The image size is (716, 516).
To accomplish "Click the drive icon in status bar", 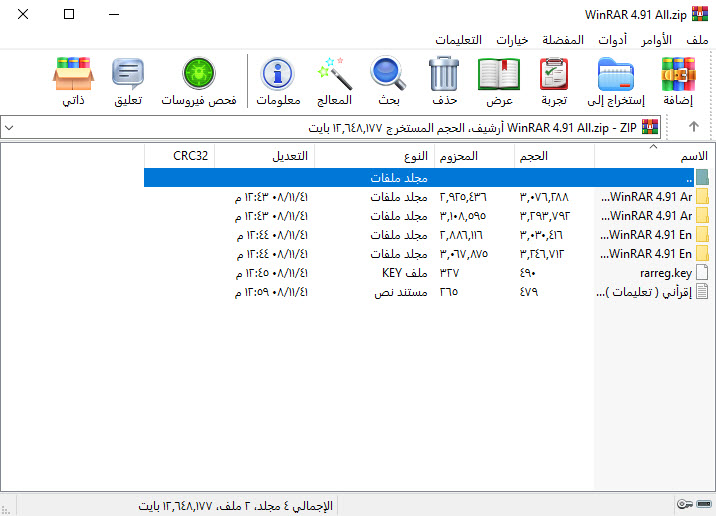I will pyautogui.click(x=704, y=504).
